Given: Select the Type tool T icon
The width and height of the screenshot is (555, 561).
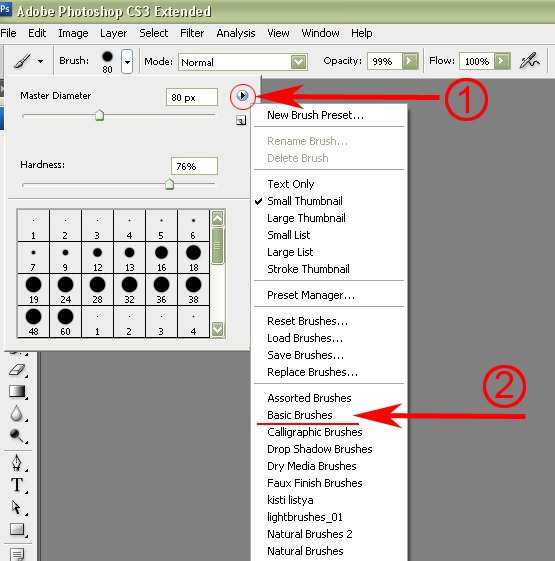Looking at the screenshot, I should pos(16,485).
